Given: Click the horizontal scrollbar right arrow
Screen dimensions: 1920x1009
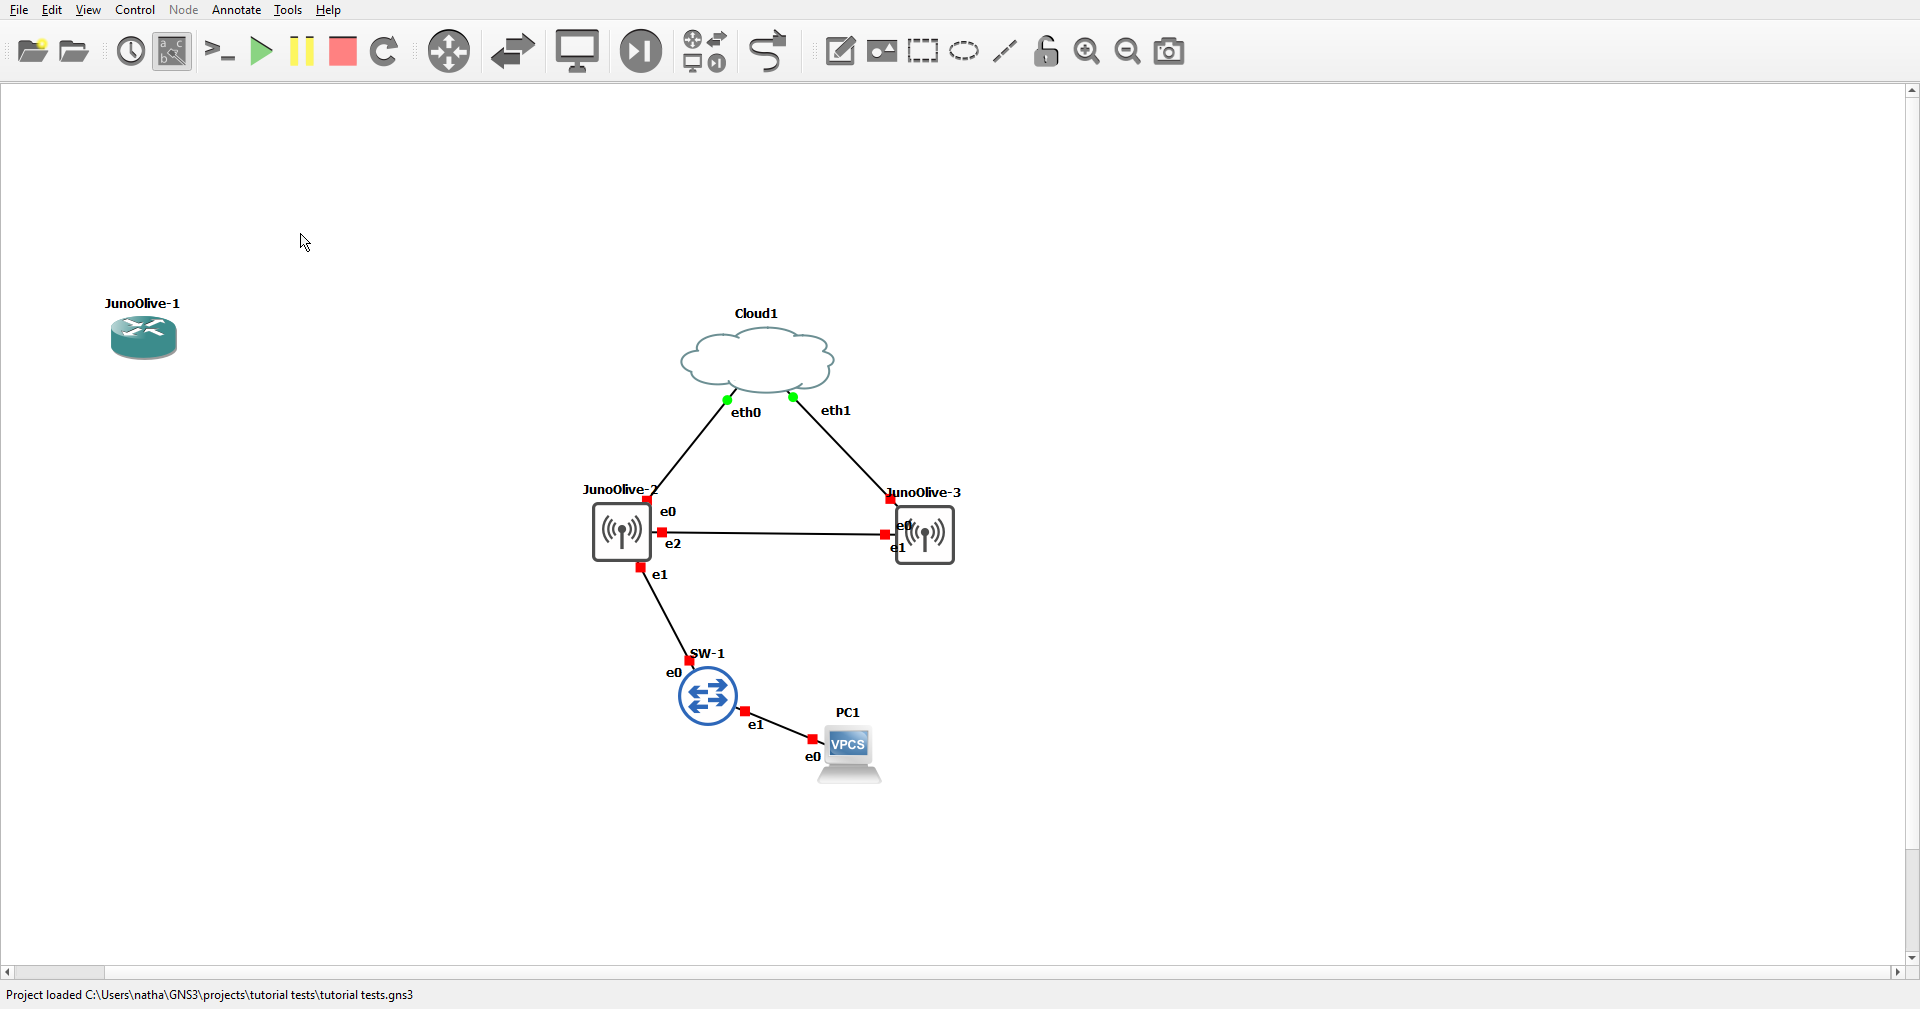Looking at the screenshot, I should (x=1898, y=972).
